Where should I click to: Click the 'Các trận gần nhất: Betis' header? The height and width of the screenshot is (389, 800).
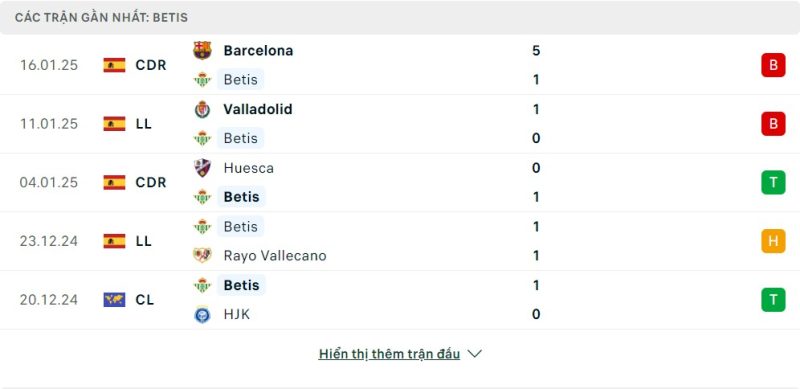point(101,17)
